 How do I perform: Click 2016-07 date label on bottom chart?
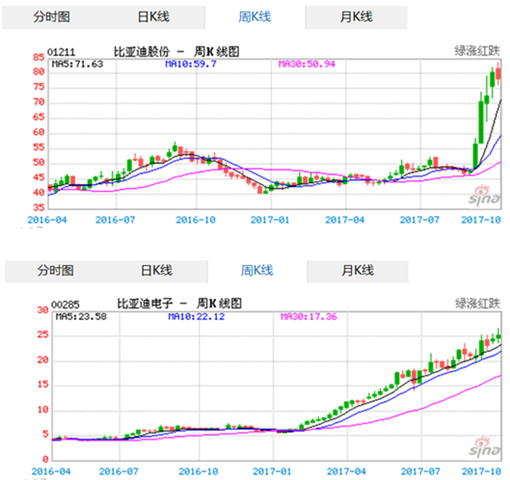(119, 472)
